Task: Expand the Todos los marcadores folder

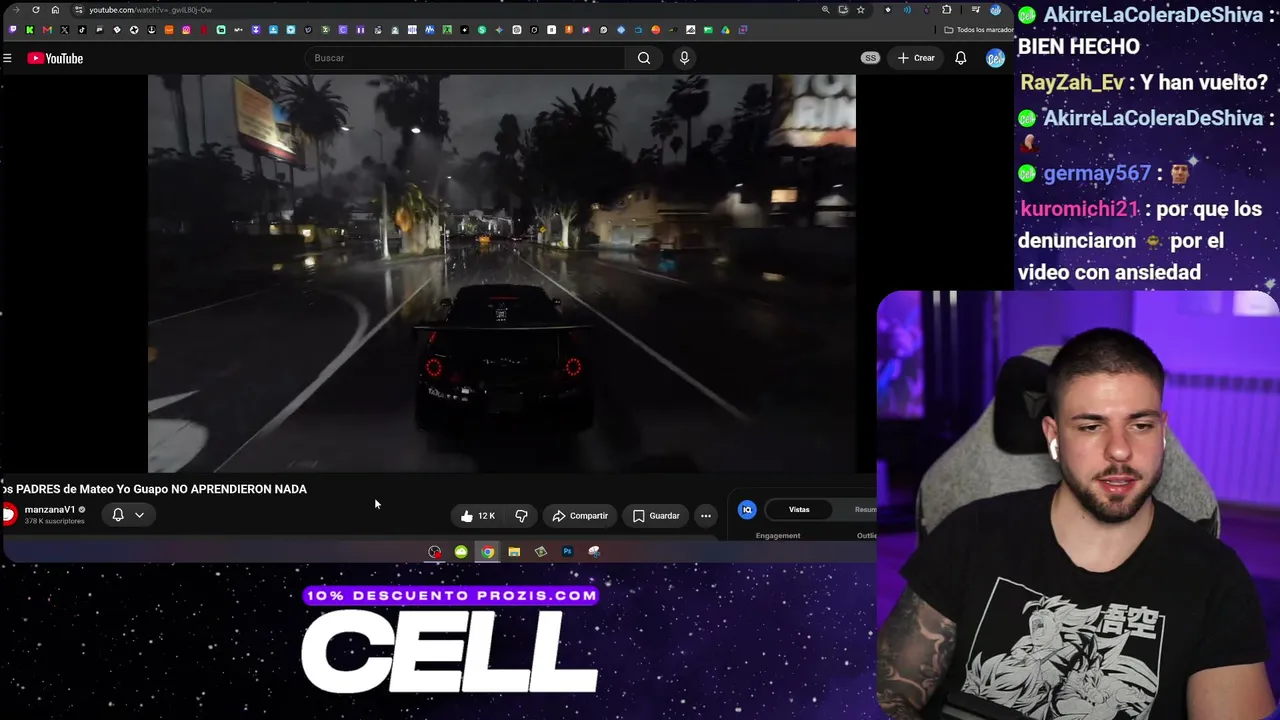Action: point(979,30)
